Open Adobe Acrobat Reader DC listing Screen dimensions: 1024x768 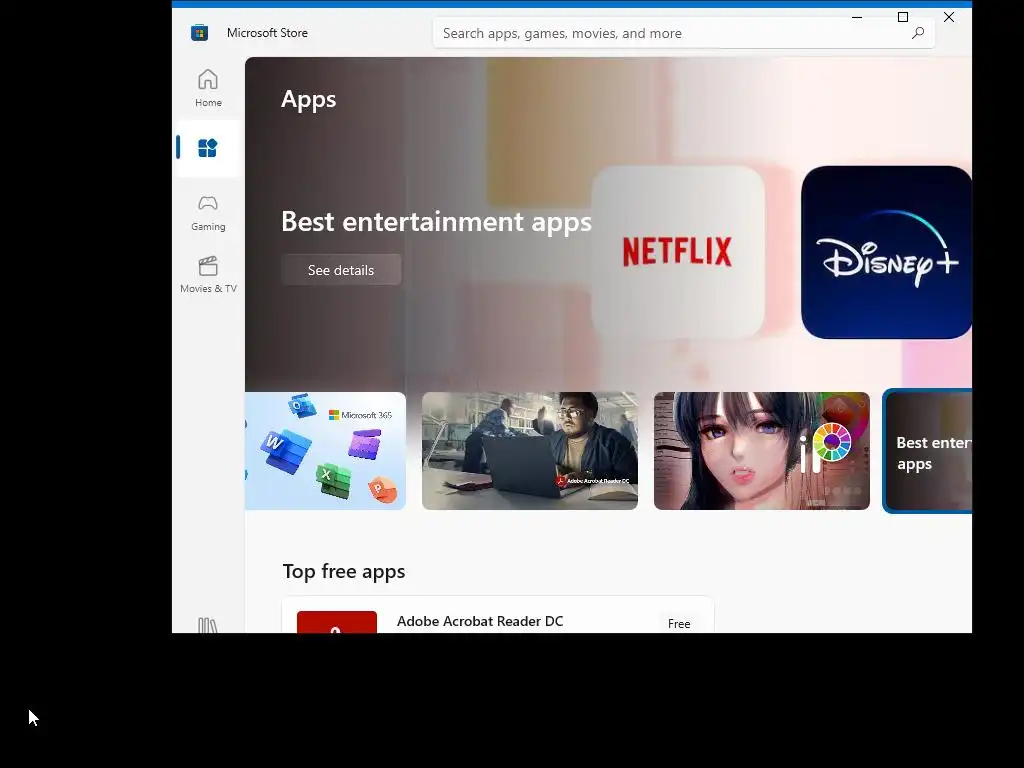tap(498, 615)
